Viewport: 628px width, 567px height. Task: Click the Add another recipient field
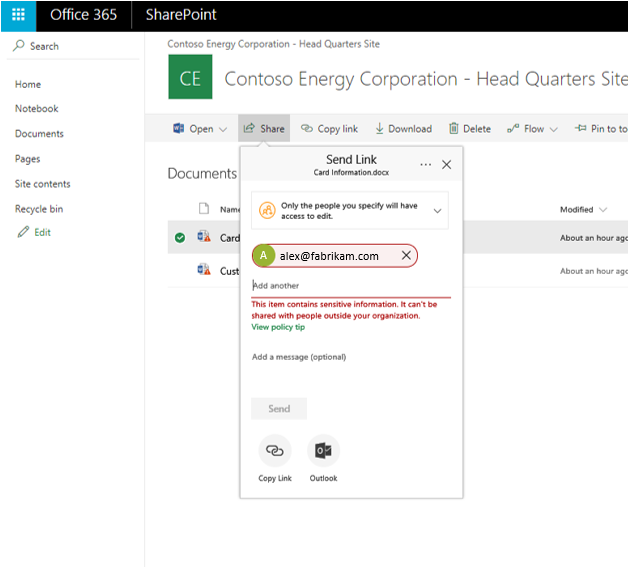coord(350,286)
